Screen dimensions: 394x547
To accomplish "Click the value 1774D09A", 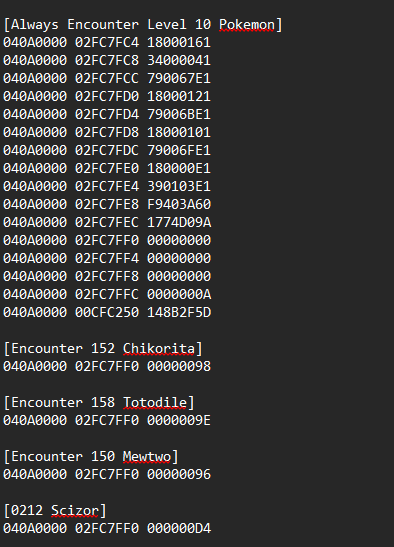I will tap(179, 223).
